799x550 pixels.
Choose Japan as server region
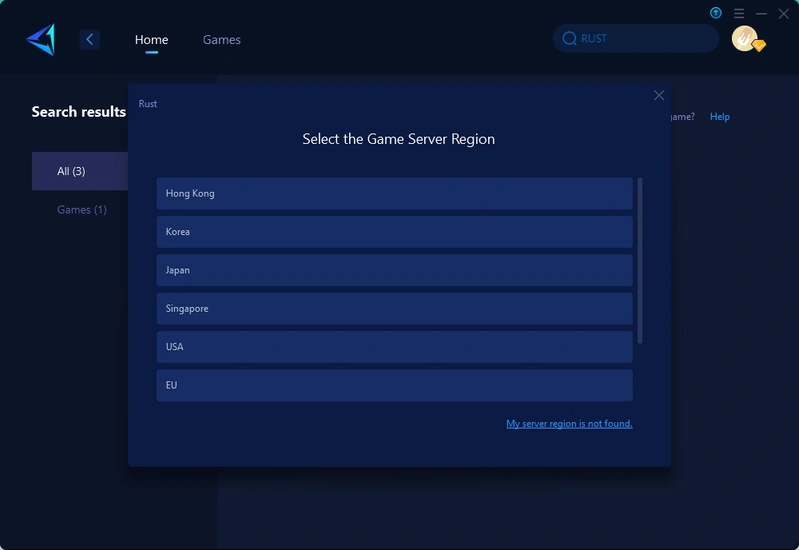(394, 270)
